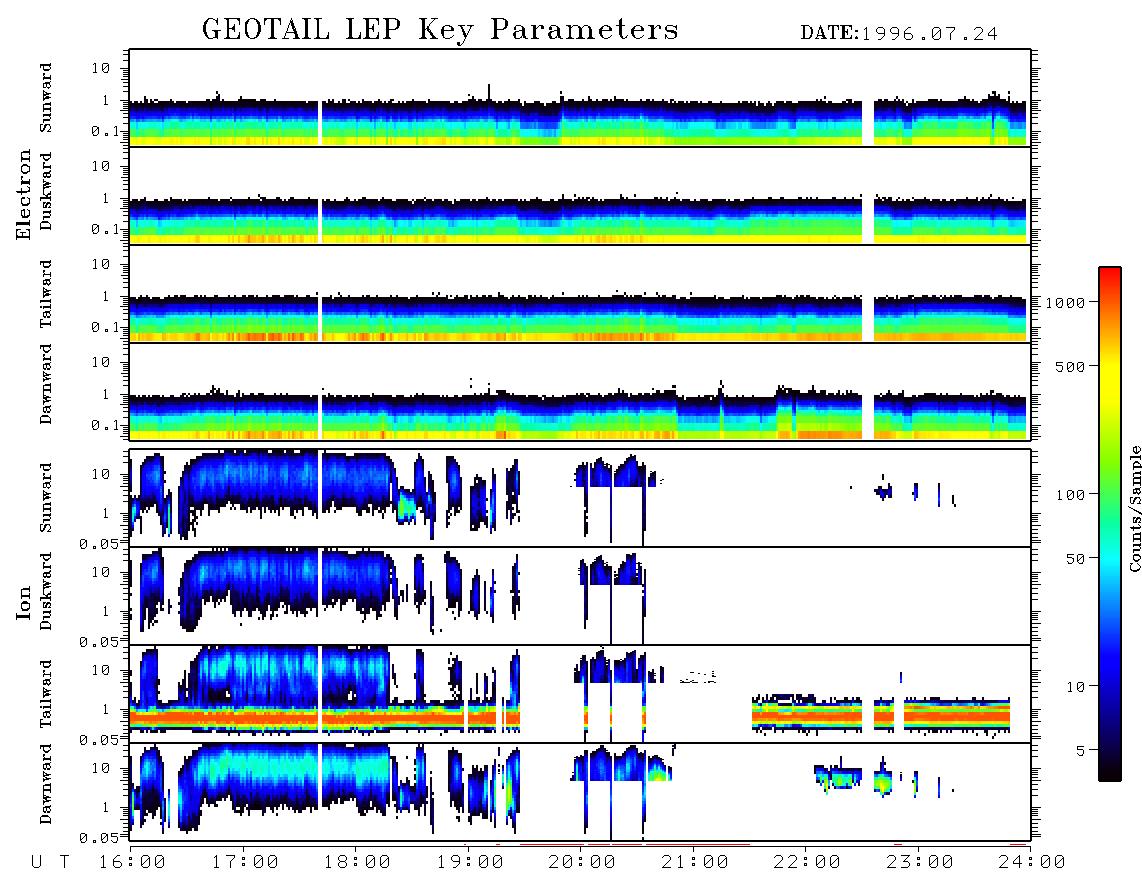
Task: Click the Electron Tailward spectrogram panel
Action: point(580,294)
